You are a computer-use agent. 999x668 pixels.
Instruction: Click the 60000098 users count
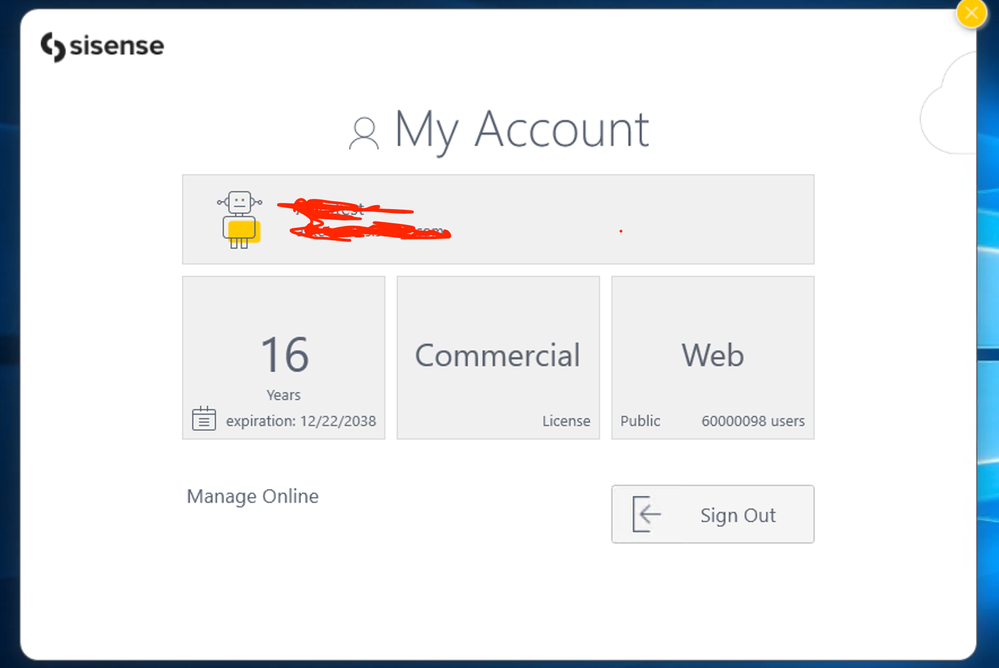[753, 421]
